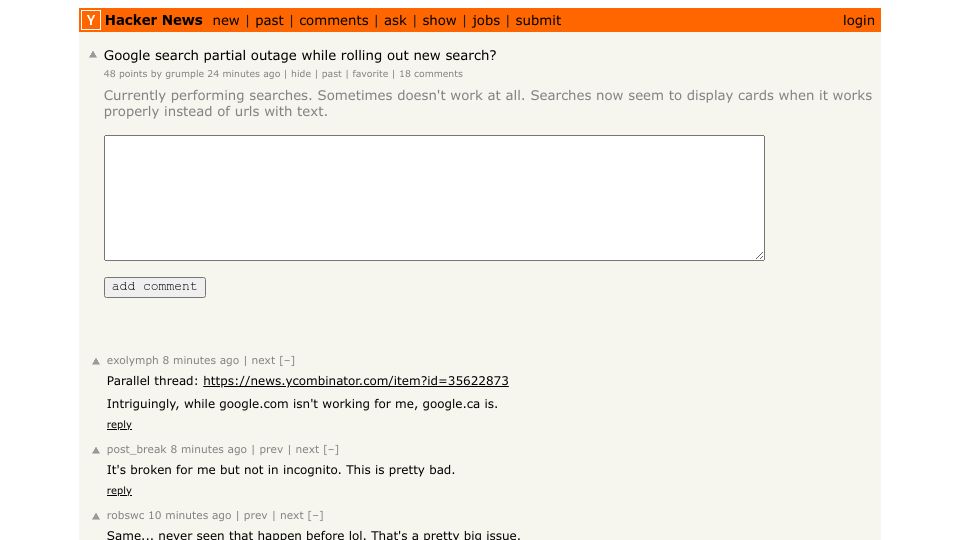960x540 pixels.
Task: Reply to exolymph's comment
Action: (x=119, y=424)
